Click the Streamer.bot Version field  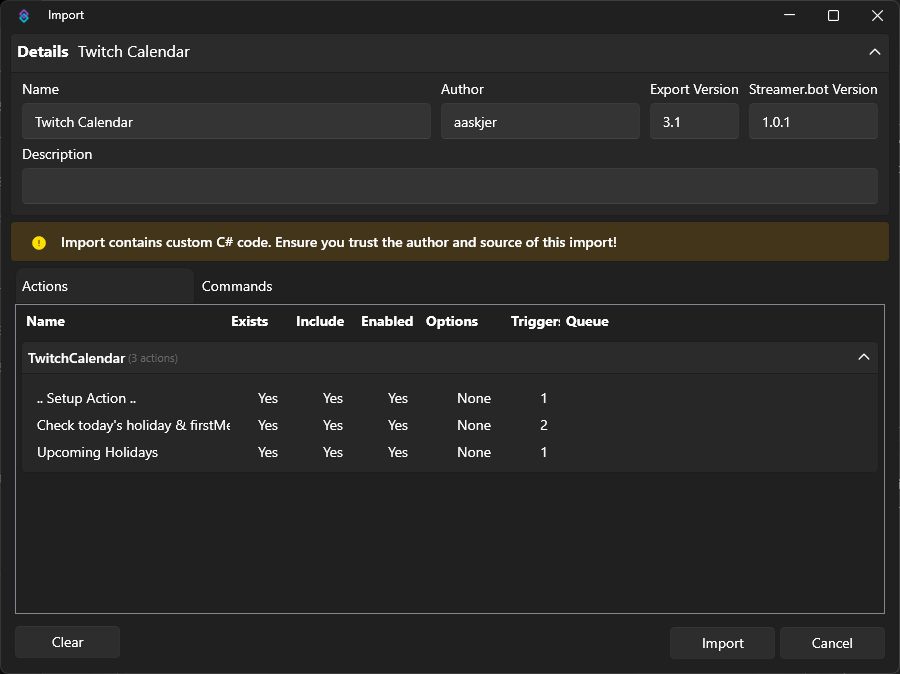click(x=812, y=122)
